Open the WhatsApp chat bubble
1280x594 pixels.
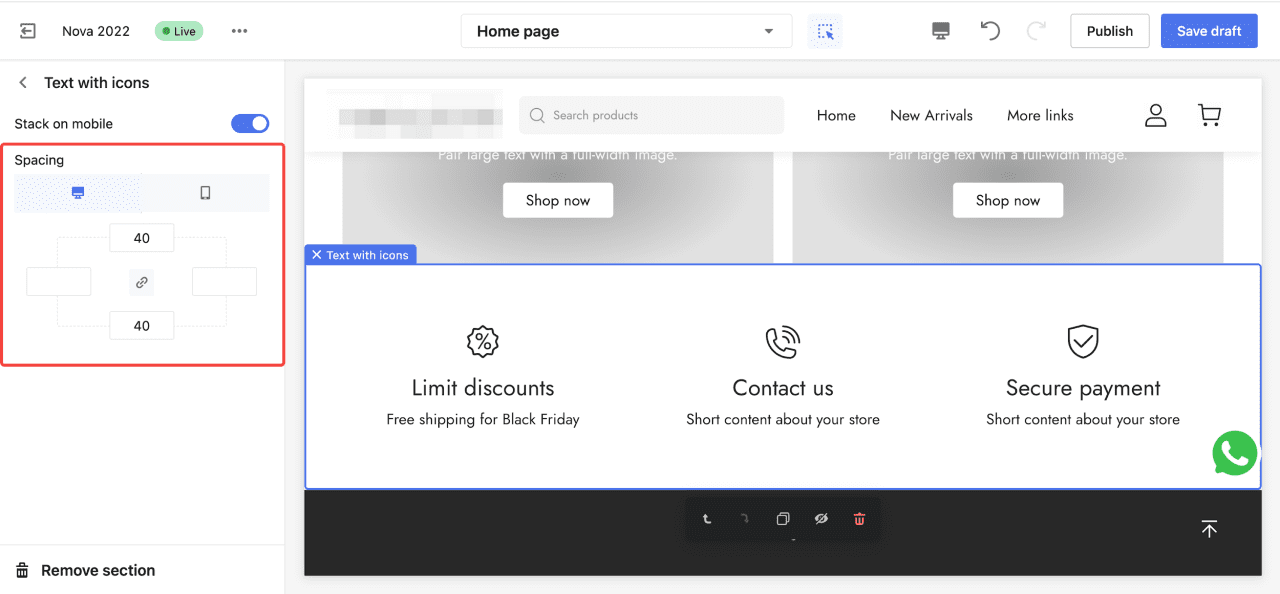(x=1235, y=453)
